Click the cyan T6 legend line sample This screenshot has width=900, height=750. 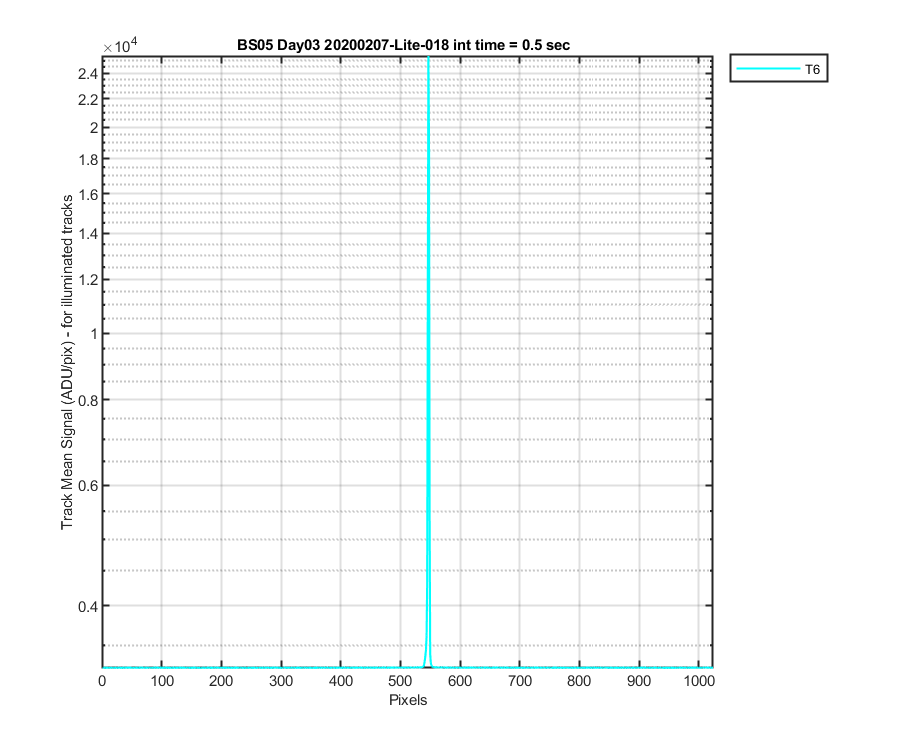coord(768,69)
